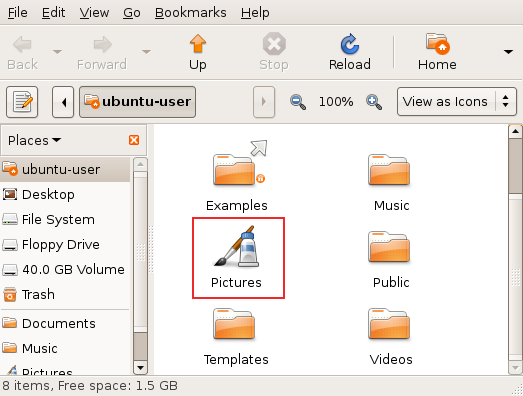Zoom out with the minus magnifier
The height and width of the screenshot is (396, 523).
[x=298, y=102]
